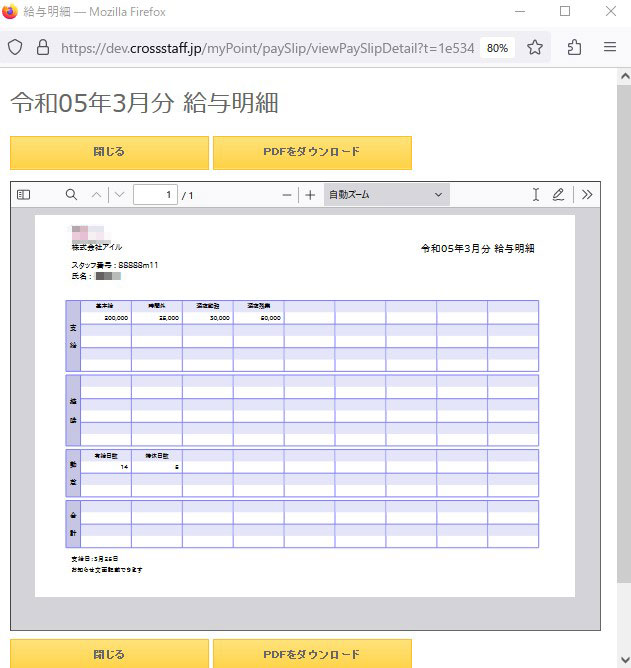The image size is (631, 668).
Task: Click the value 14 in attendance table
Action: (x=124, y=467)
